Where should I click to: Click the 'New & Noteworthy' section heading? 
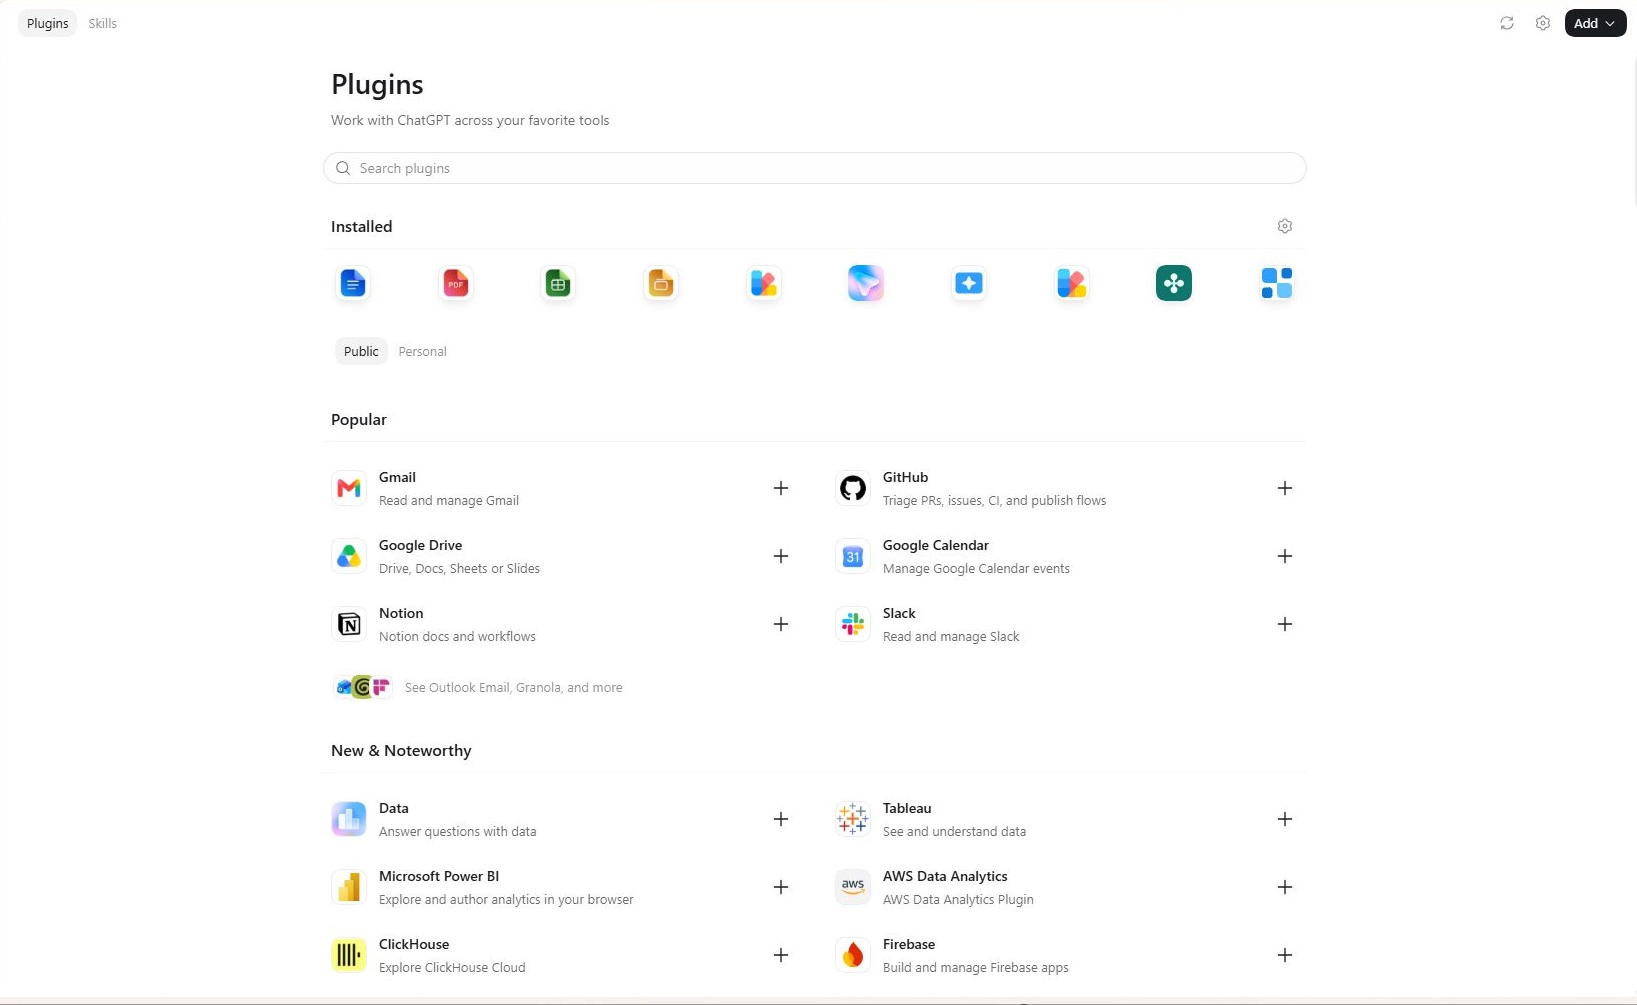(x=401, y=750)
